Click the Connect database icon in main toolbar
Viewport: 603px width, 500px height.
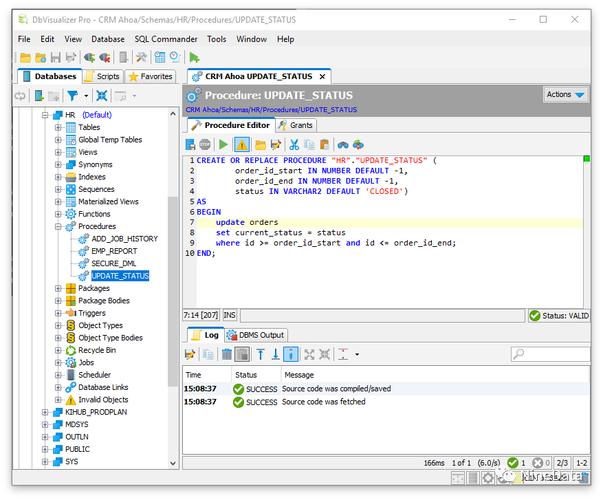(x=89, y=58)
